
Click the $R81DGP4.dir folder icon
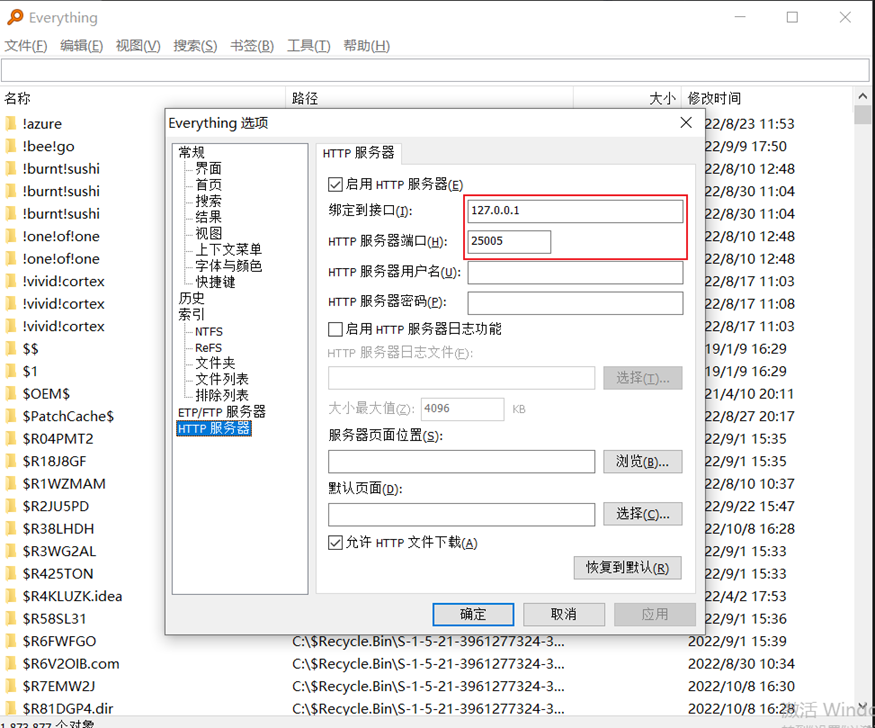(x=11, y=708)
